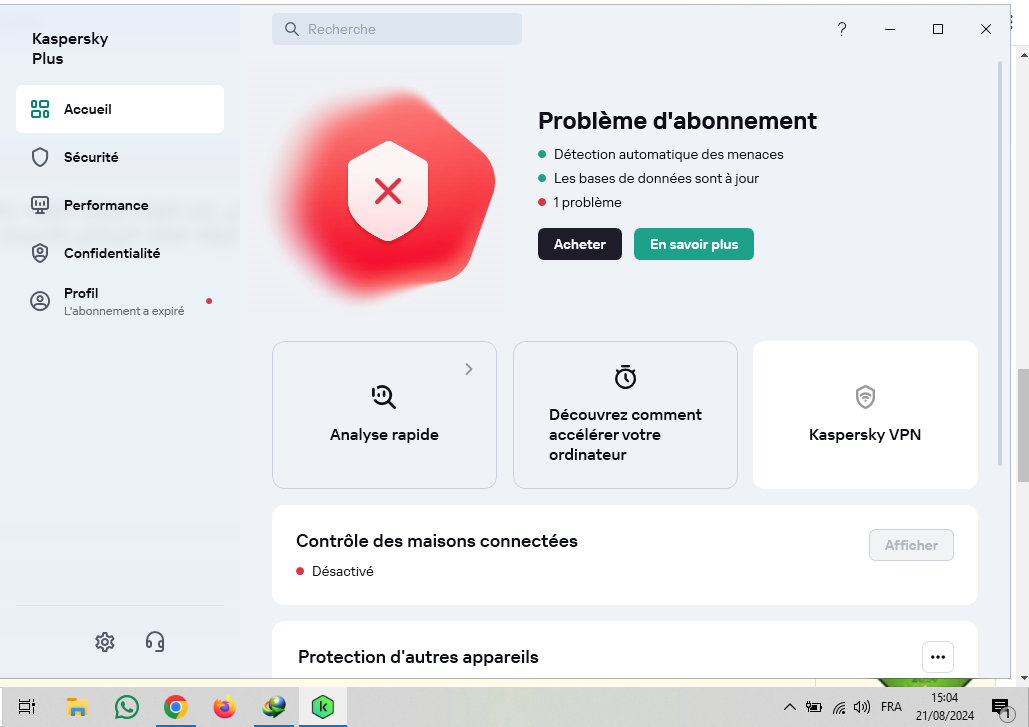
Task: Click the 'Contrôle des maisons connectées' heading
Action: click(436, 541)
